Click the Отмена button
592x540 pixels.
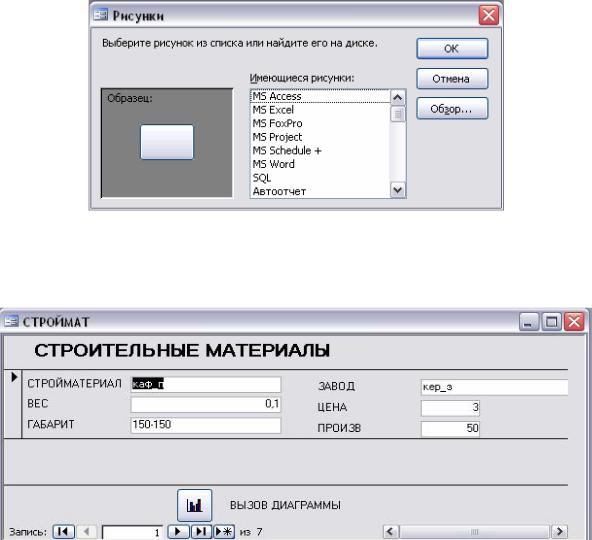pos(452,79)
